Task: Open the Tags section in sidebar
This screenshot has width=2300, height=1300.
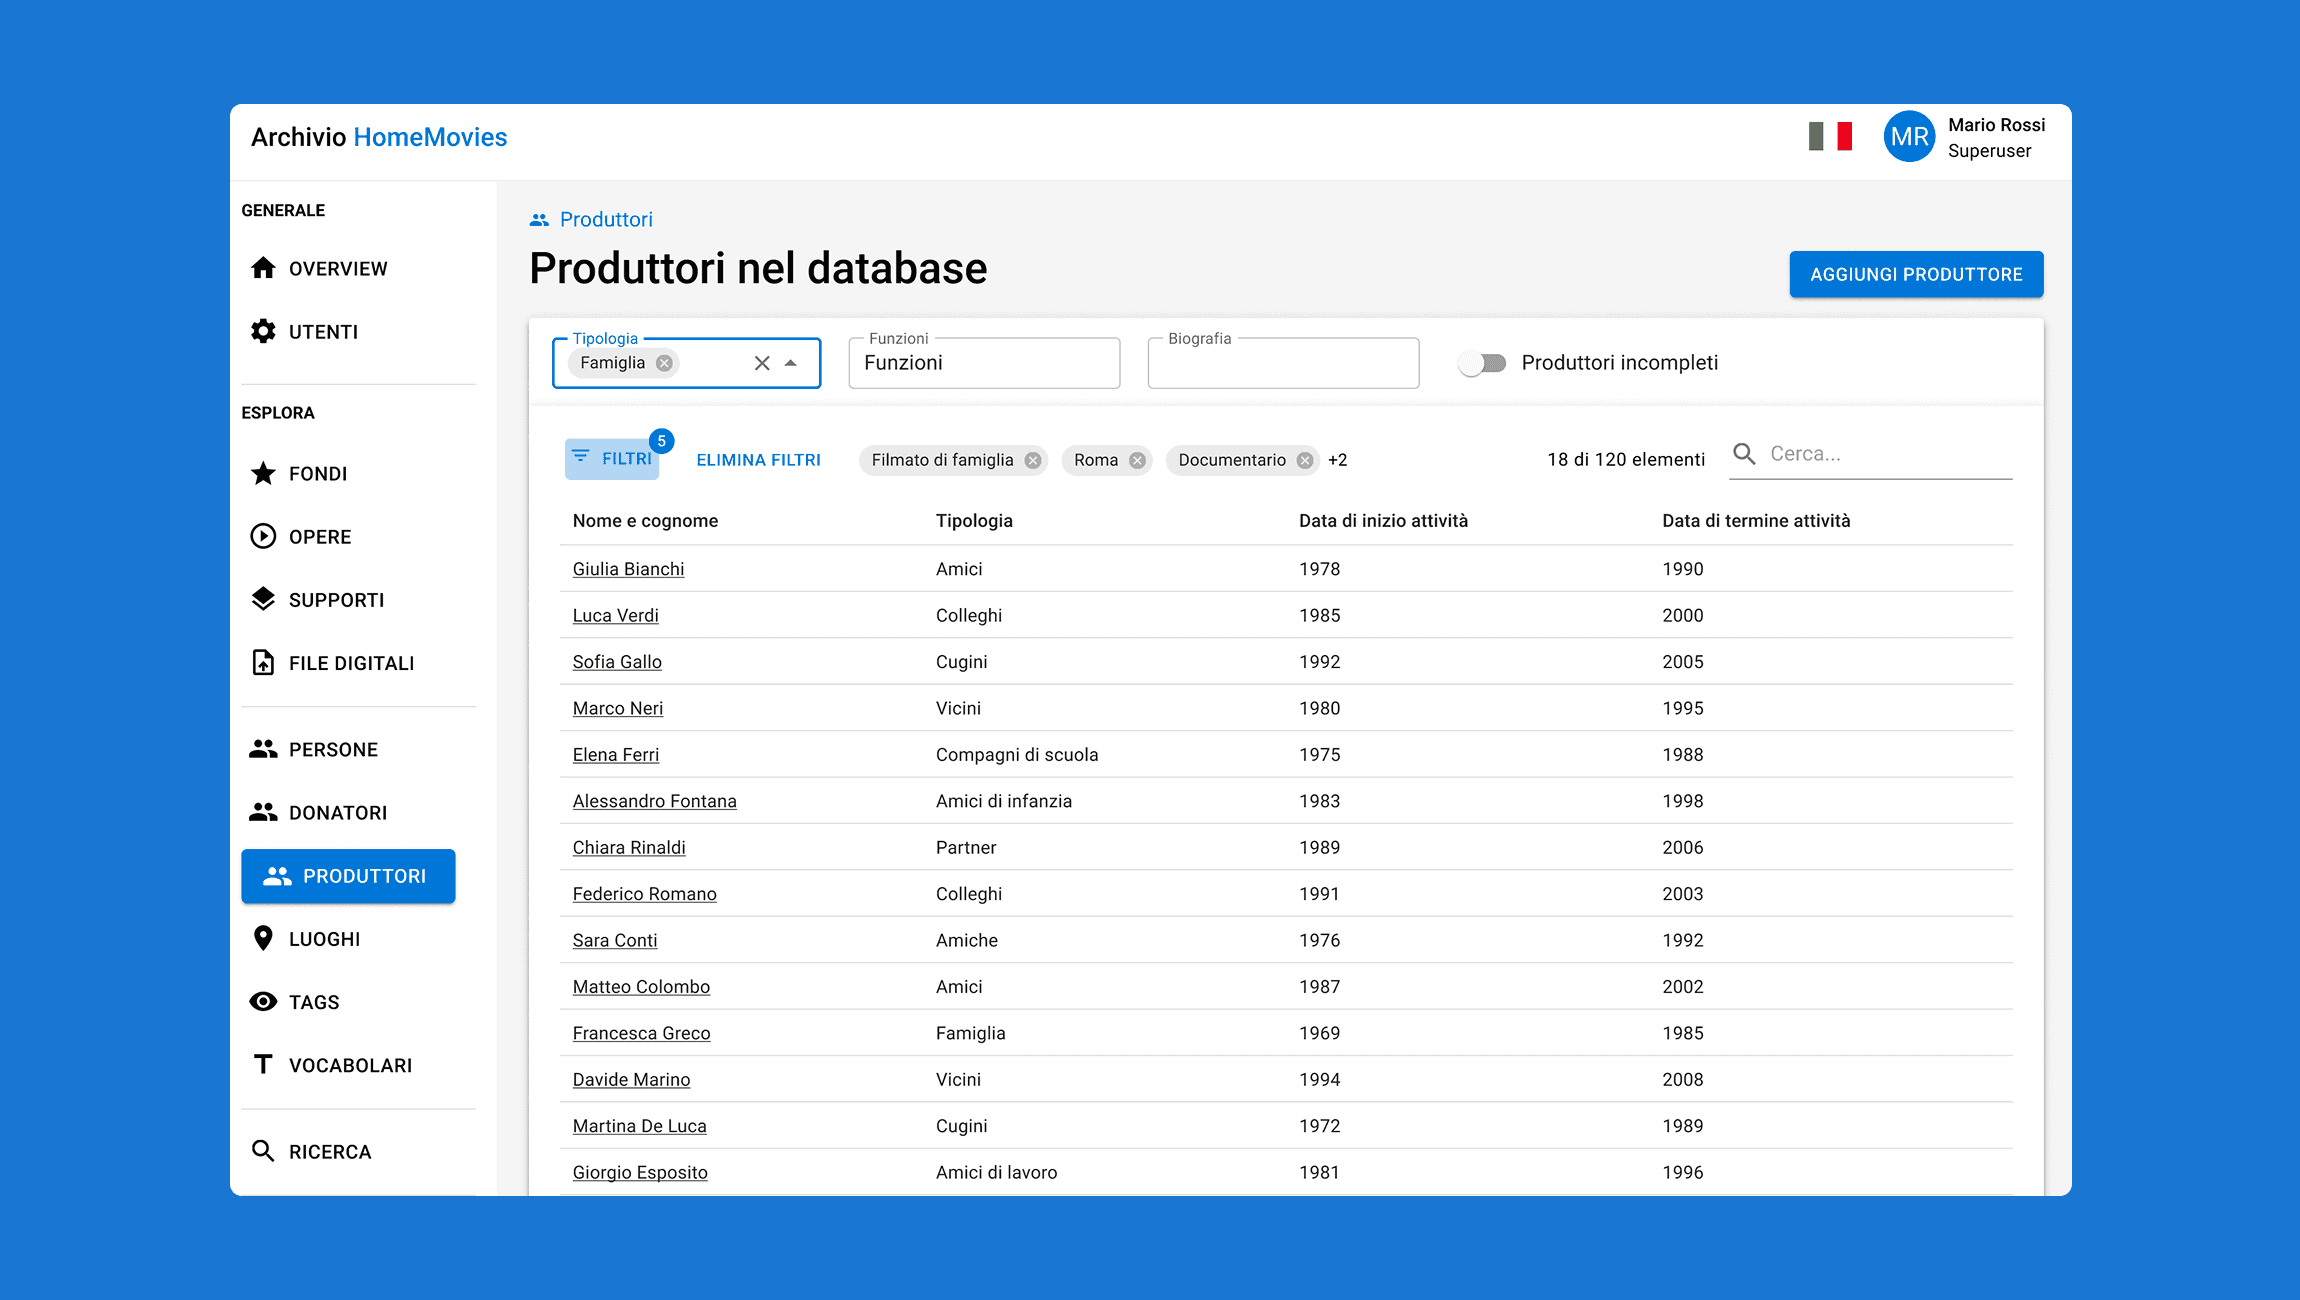Action: point(314,1002)
